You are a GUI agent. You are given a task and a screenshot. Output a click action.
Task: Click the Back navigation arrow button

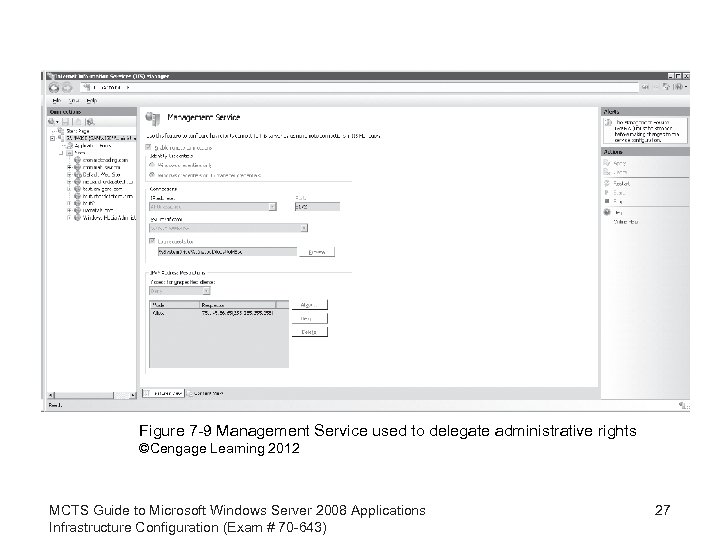coord(54,88)
